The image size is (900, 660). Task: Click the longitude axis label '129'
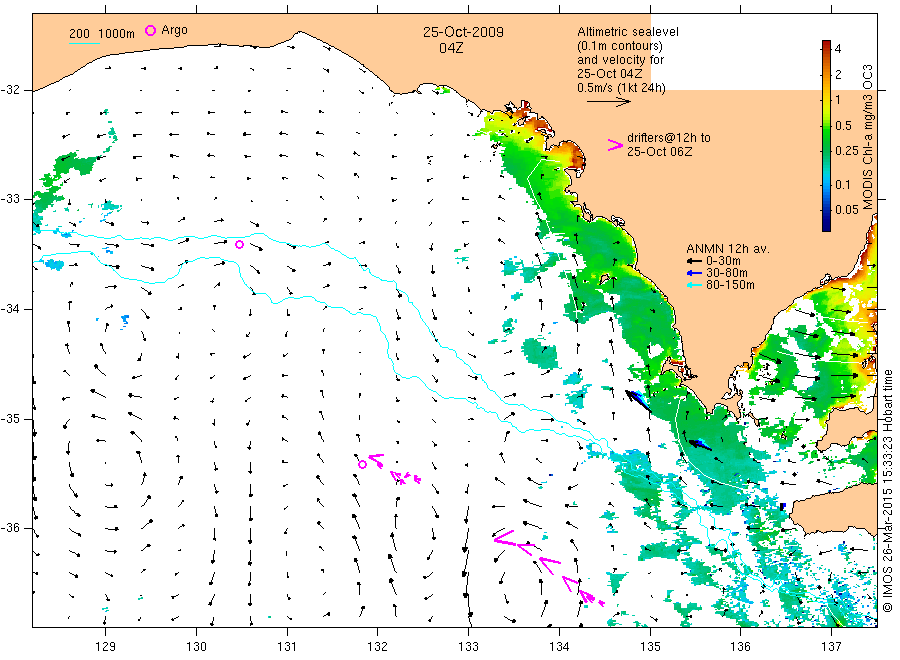click(106, 647)
